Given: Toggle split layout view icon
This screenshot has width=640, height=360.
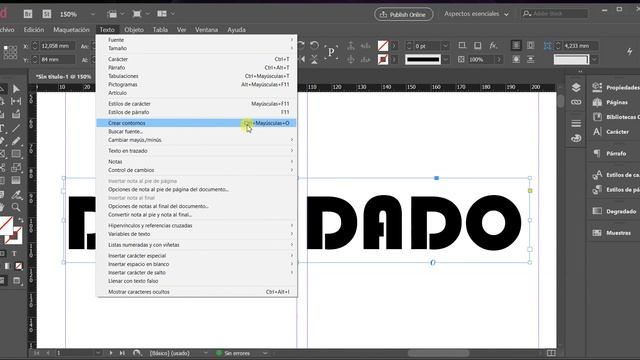Looking at the screenshot, I should pyautogui.click(x=551, y=353).
